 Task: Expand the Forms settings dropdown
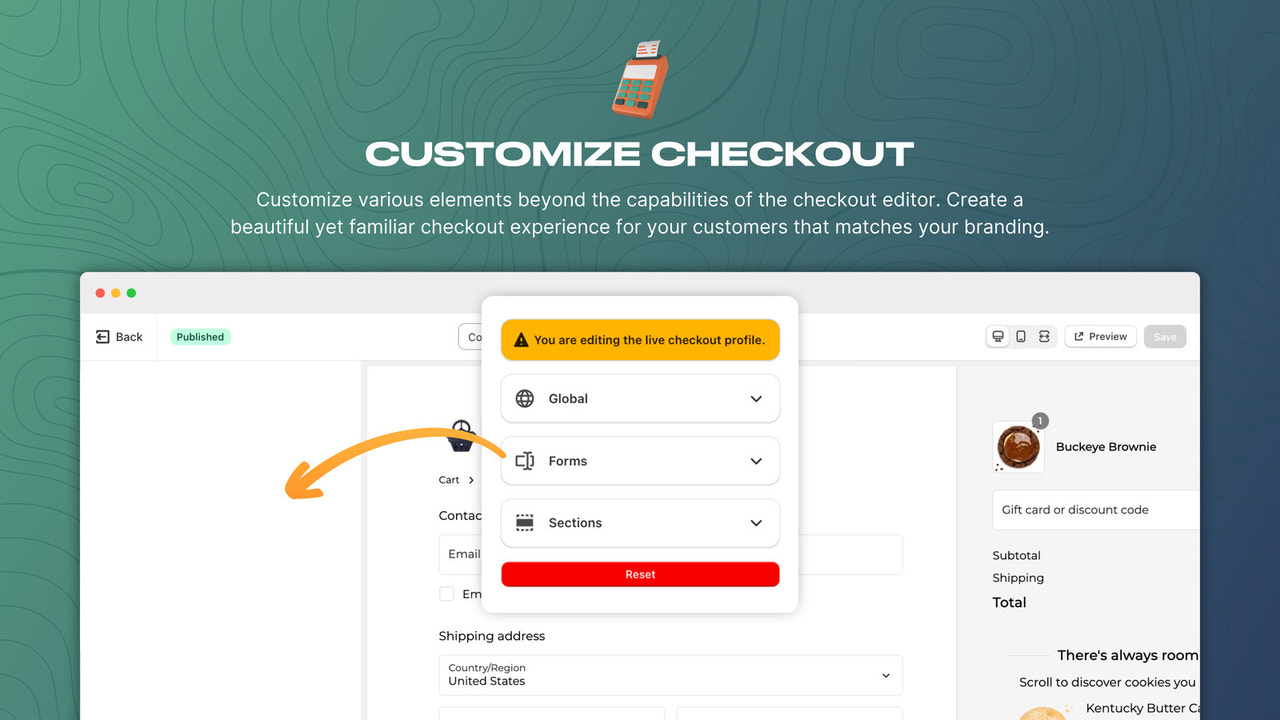[757, 460]
